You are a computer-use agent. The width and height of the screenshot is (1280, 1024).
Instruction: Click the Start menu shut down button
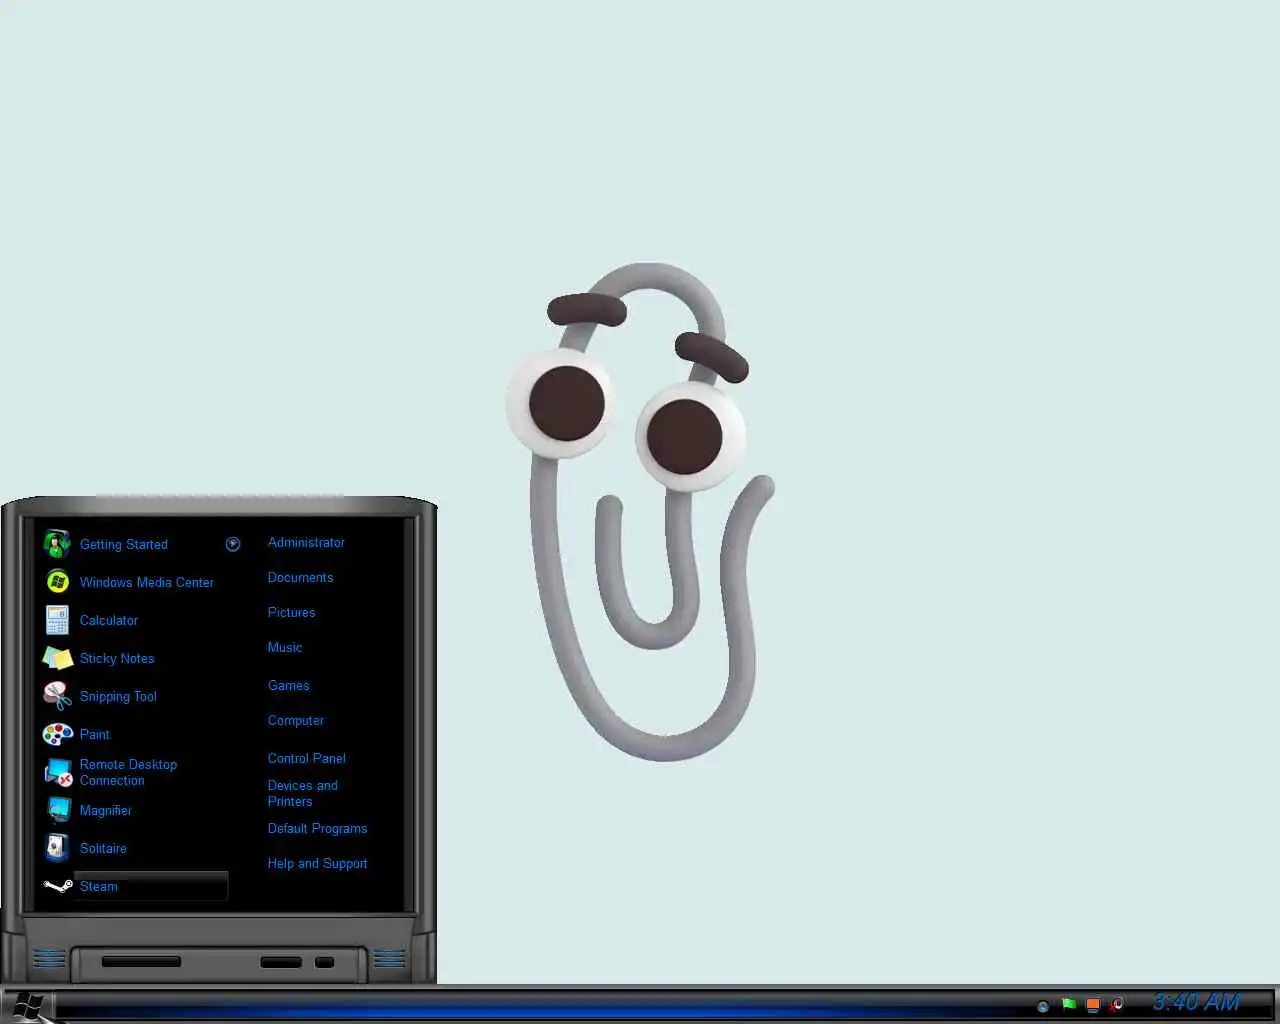coord(281,962)
